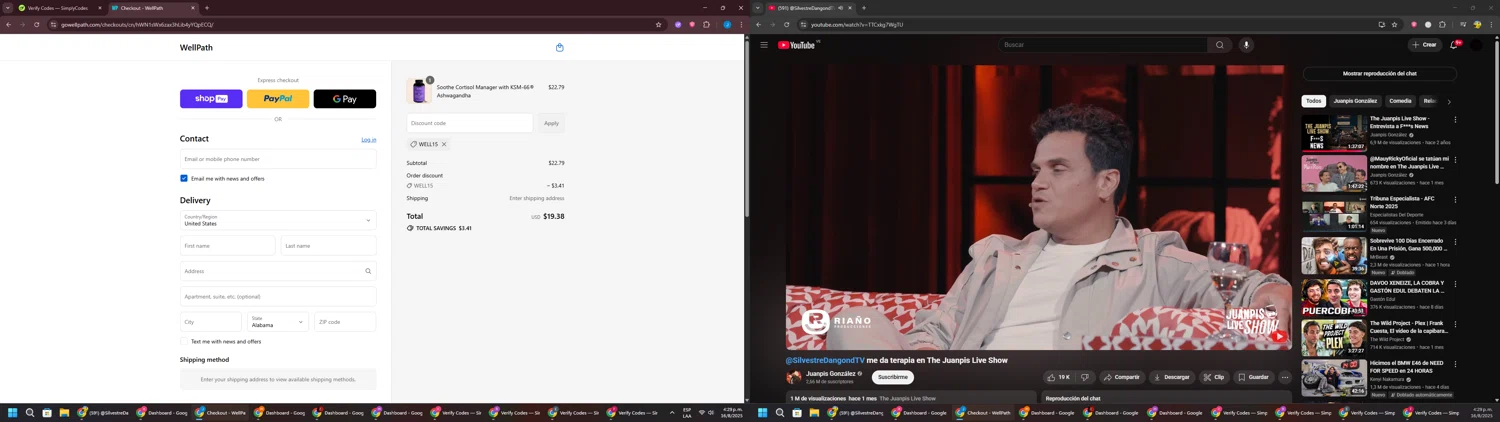The height and width of the screenshot is (422, 1500).
Task: Subscribe with the Suscribirme button
Action: [x=893, y=377]
